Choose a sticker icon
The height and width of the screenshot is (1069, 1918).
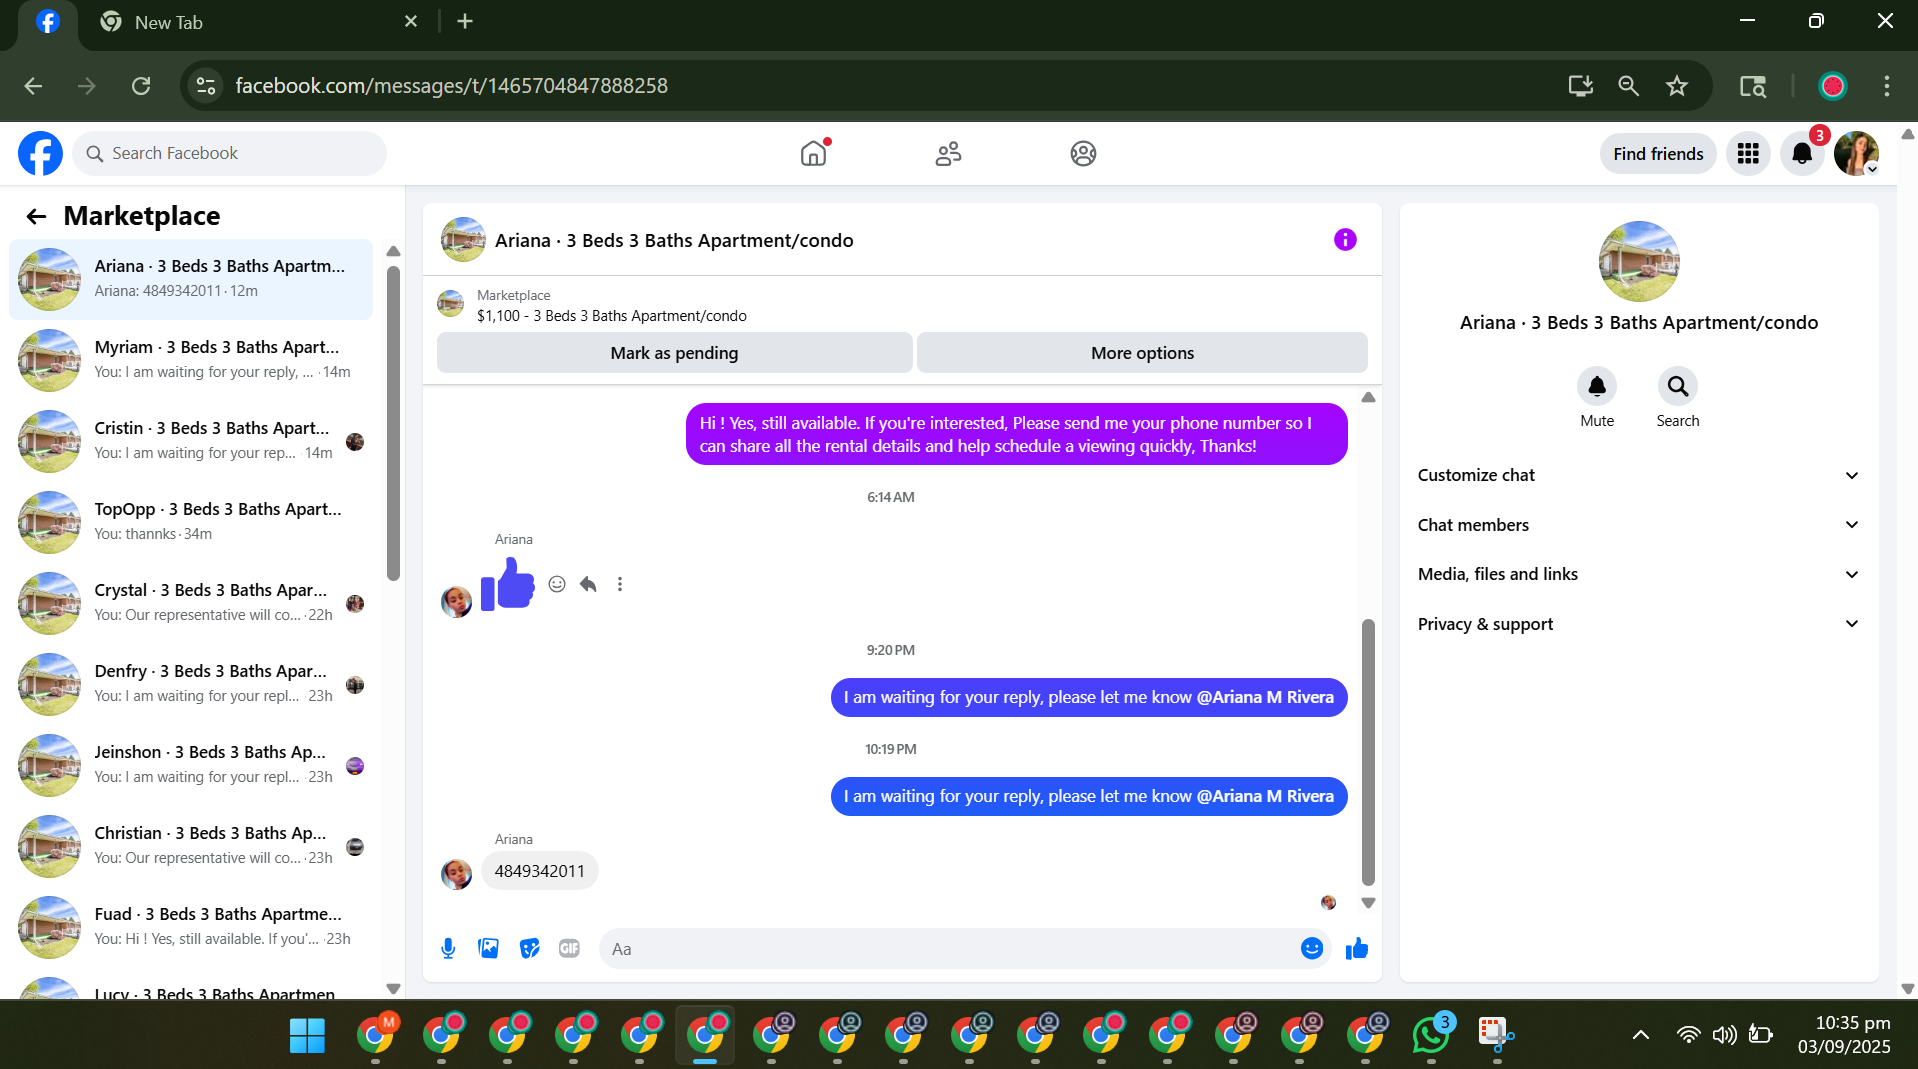pos(529,949)
